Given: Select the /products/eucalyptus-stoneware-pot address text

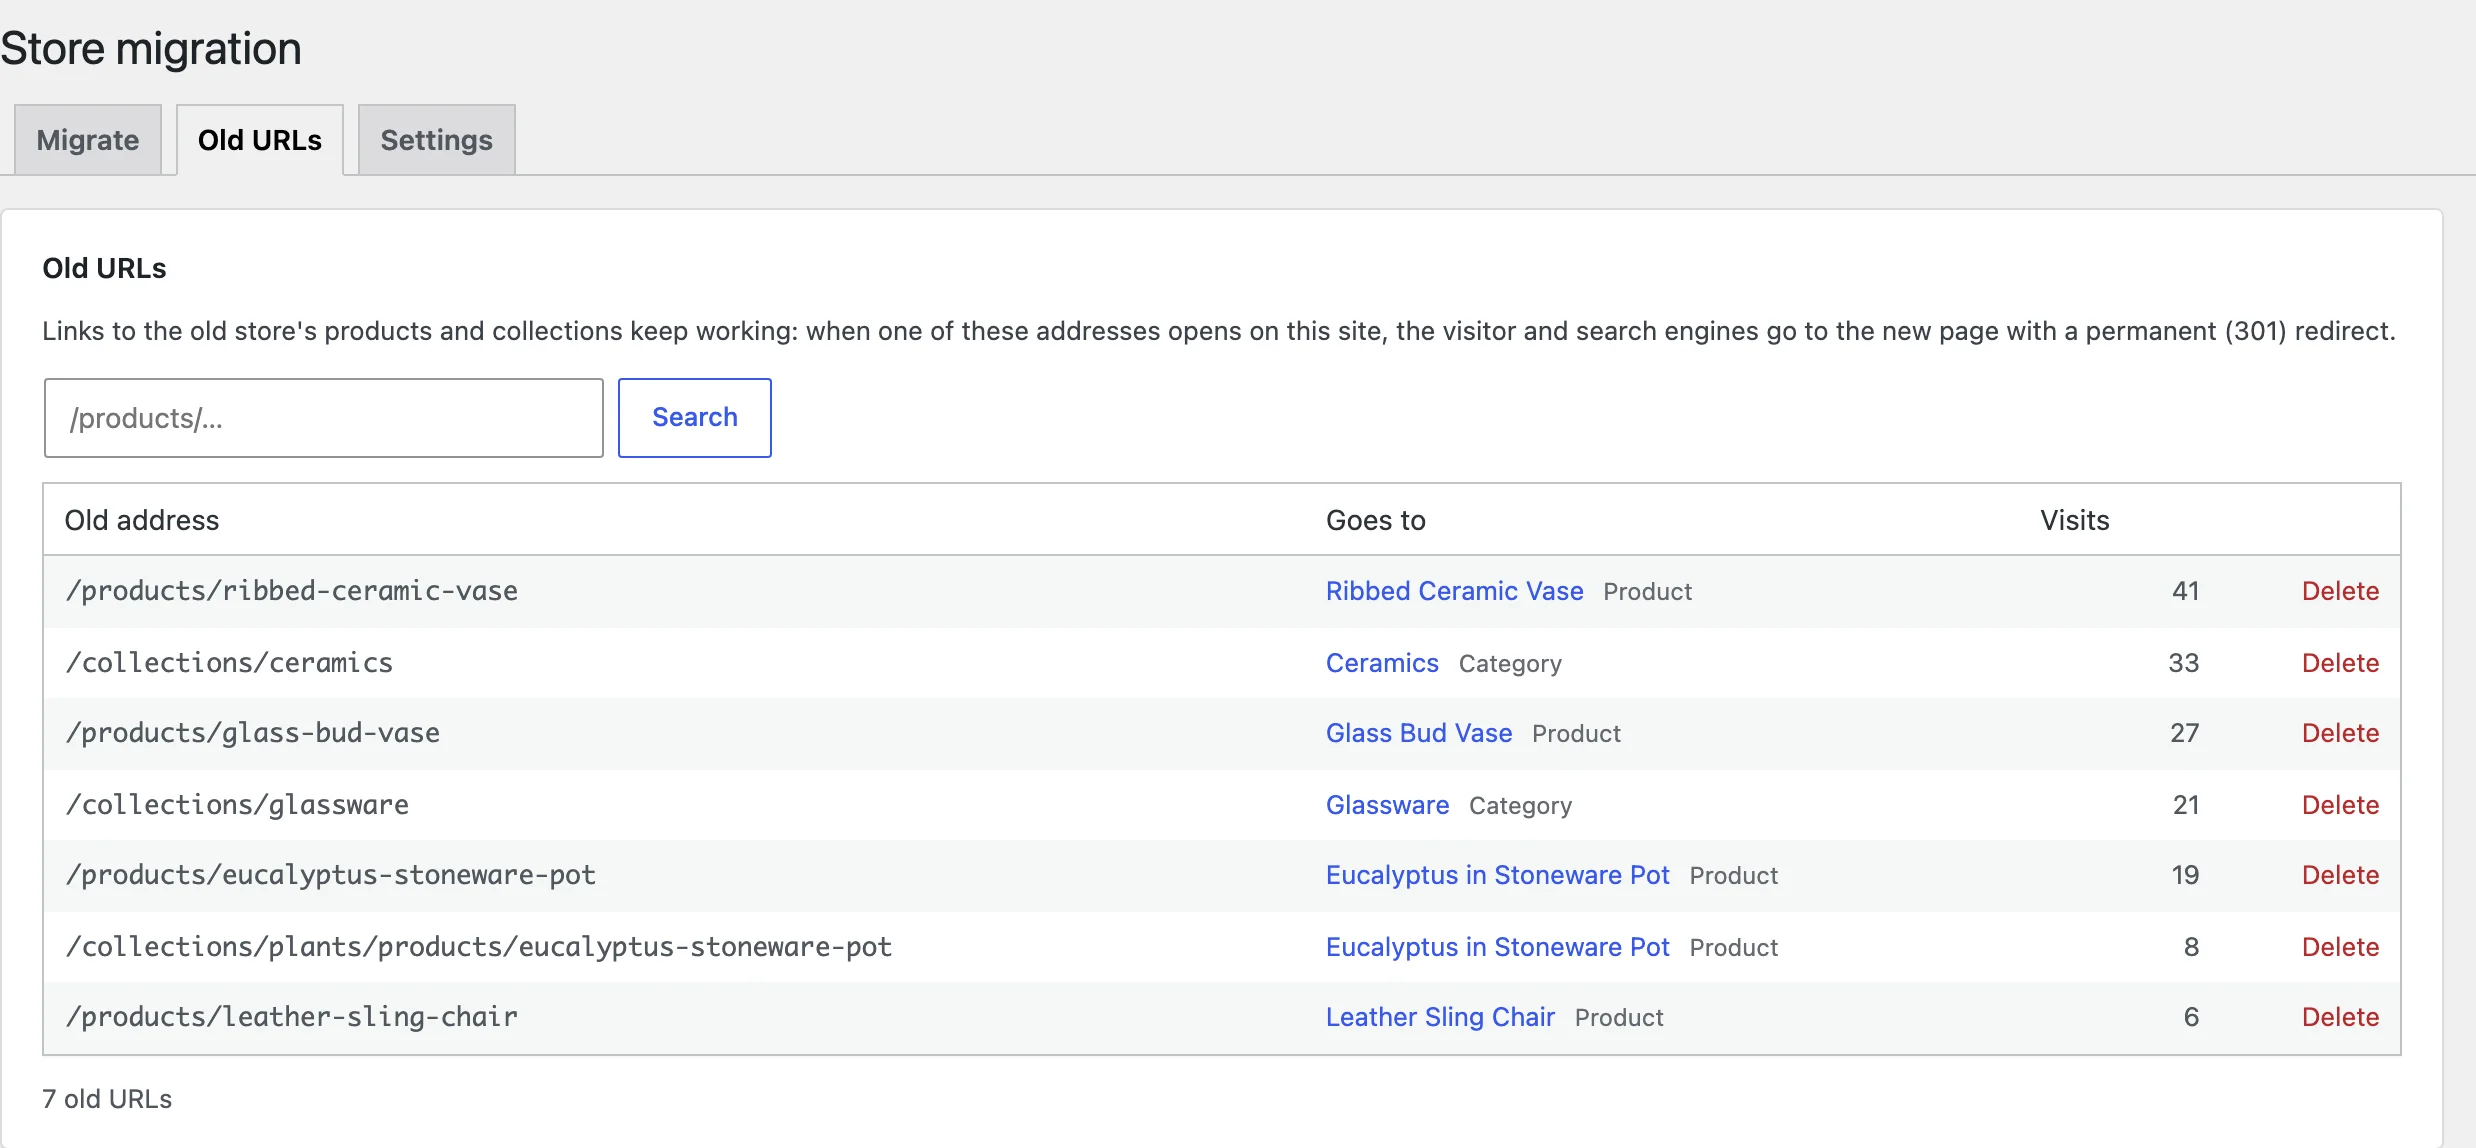Looking at the screenshot, I should [x=330, y=875].
